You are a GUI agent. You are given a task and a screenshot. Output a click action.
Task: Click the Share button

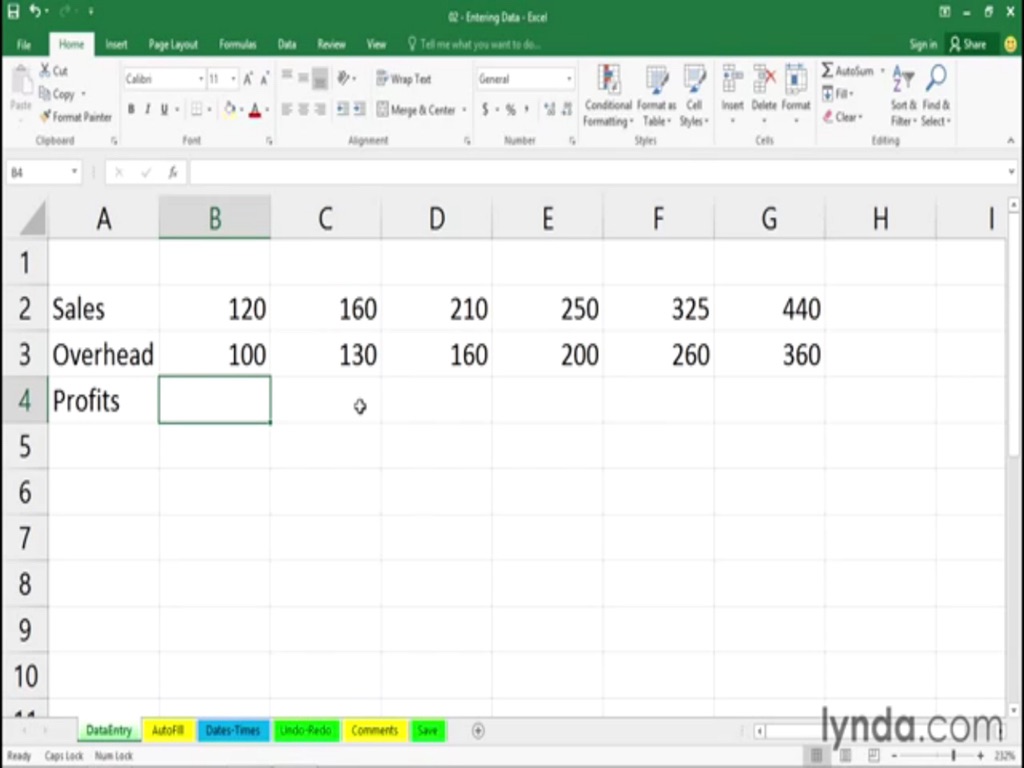tap(967, 45)
